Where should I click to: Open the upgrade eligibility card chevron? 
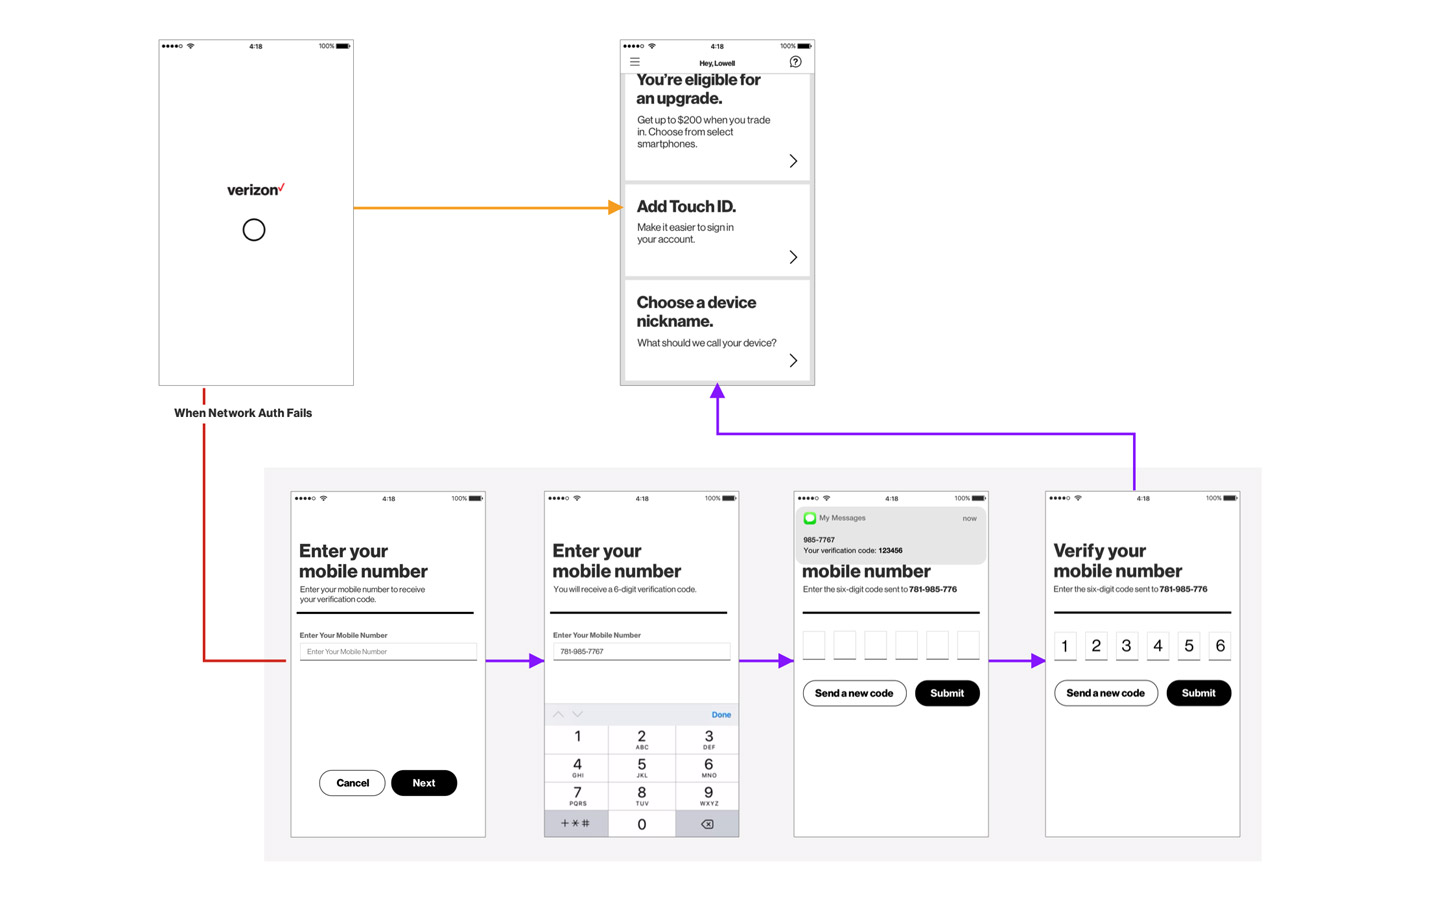793,161
